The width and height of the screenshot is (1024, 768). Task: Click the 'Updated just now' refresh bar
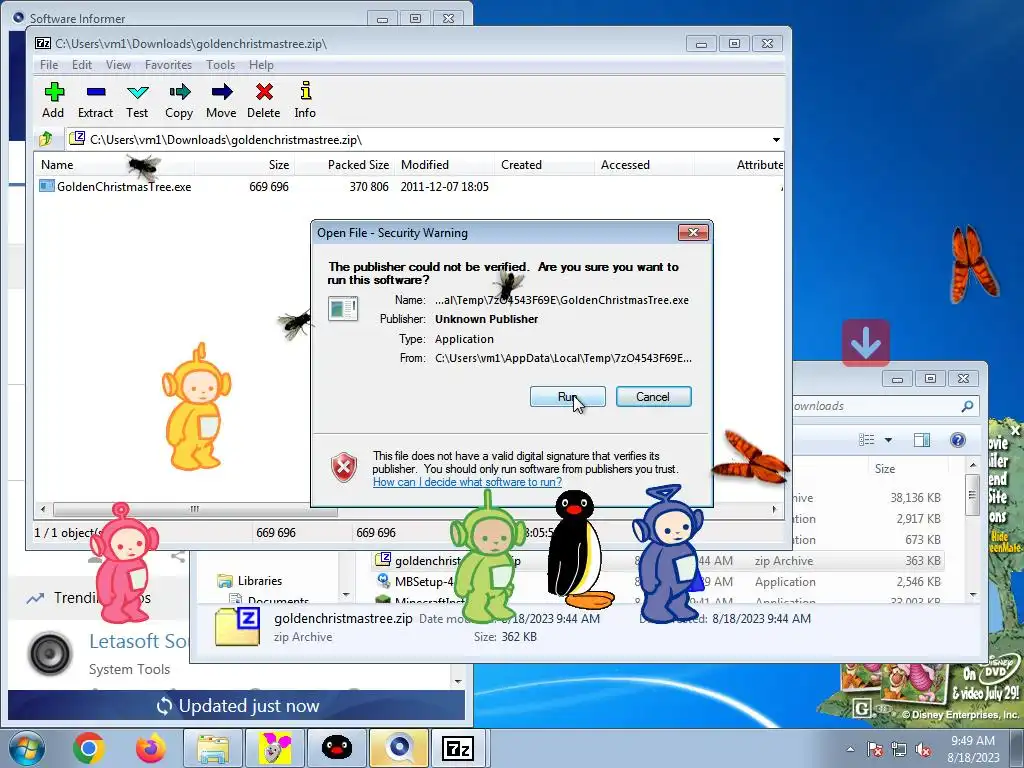(x=236, y=706)
